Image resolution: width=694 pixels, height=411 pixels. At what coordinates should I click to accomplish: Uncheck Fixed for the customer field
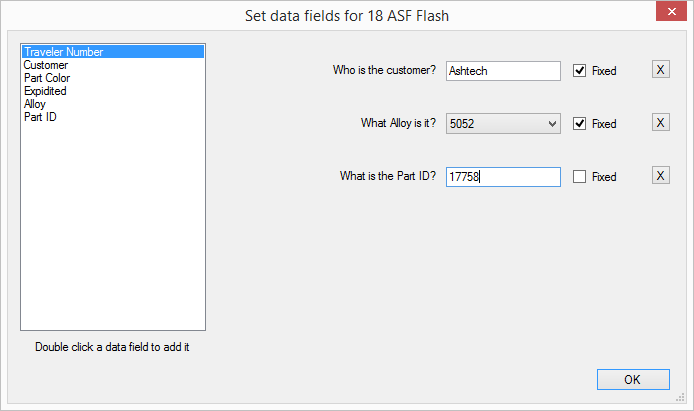click(579, 70)
